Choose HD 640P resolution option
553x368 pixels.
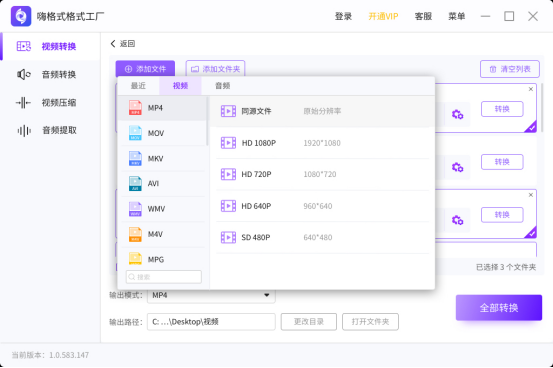click(322, 206)
